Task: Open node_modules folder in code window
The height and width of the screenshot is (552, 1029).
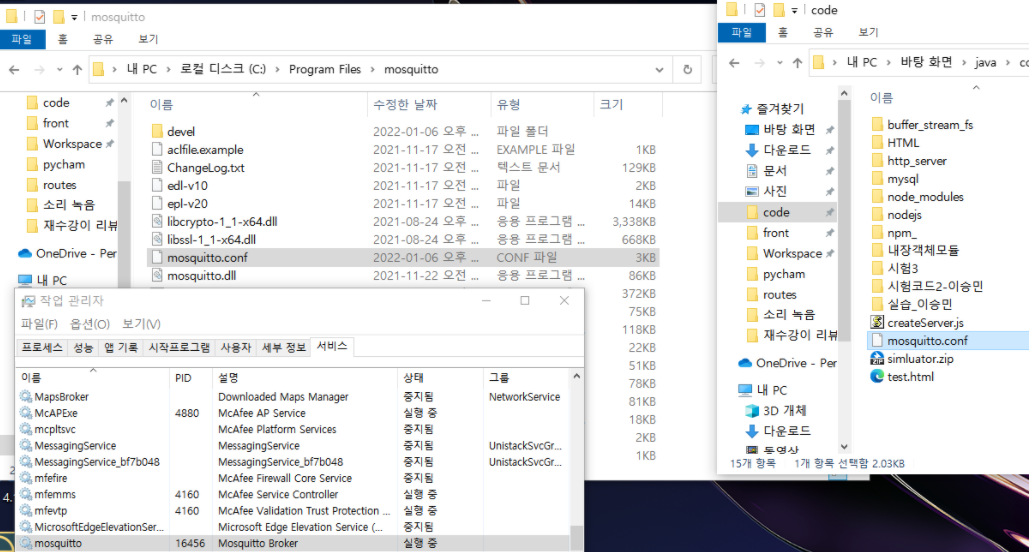Action: click(x=925, y=196)
